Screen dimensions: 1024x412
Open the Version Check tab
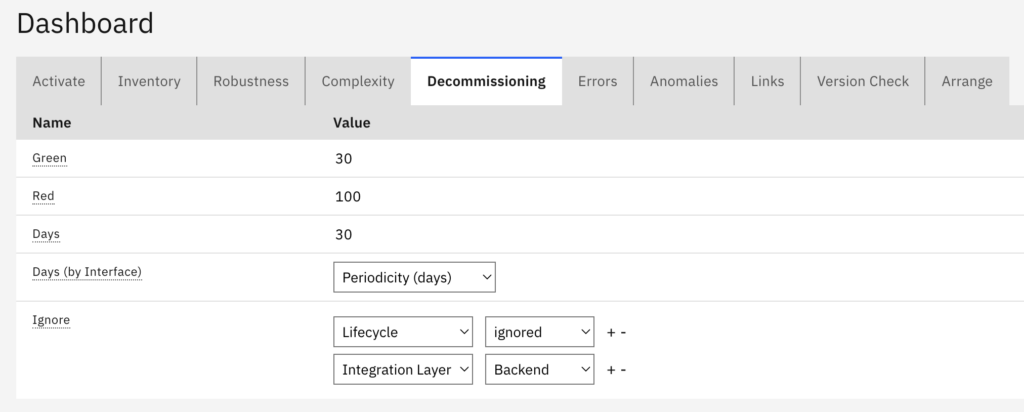862,82
